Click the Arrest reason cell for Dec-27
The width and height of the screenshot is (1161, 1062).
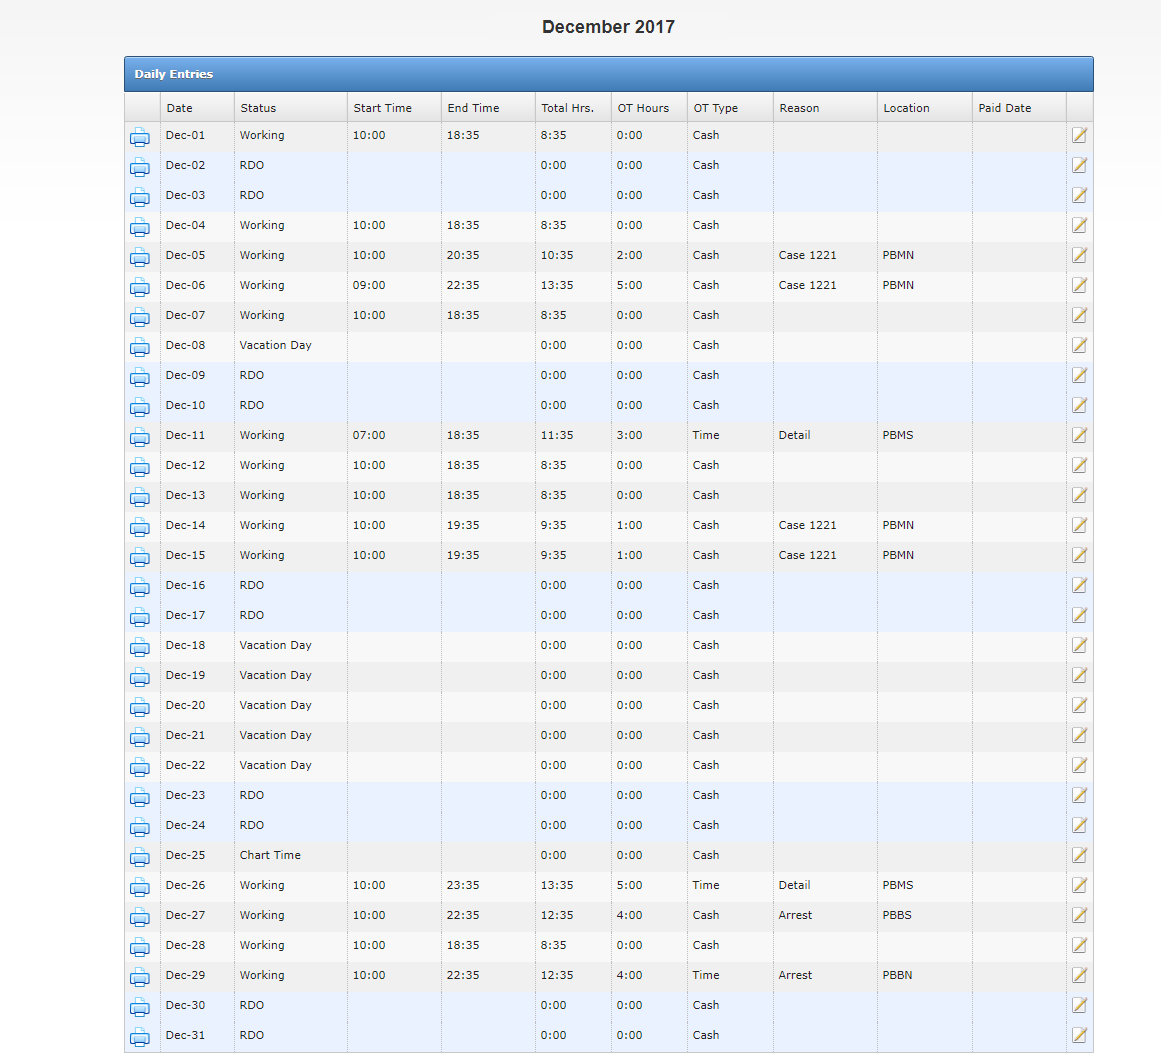pyautogui.click(x=795, y=915)
